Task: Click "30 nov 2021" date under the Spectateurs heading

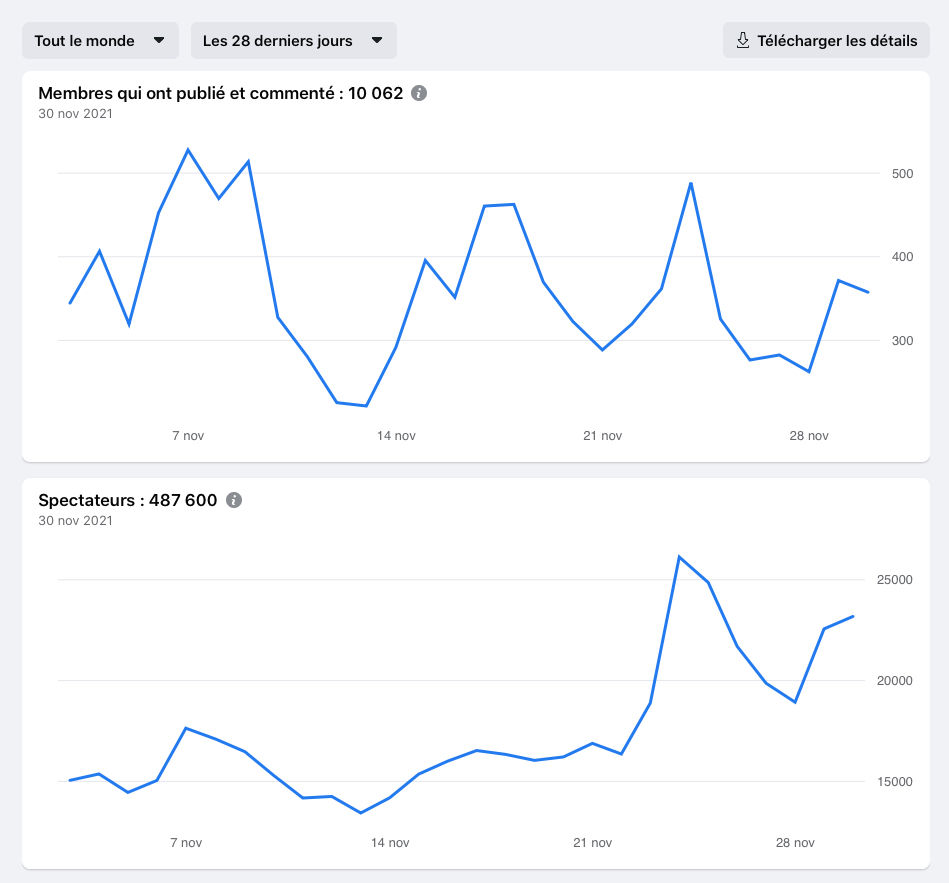Action: 76,521
